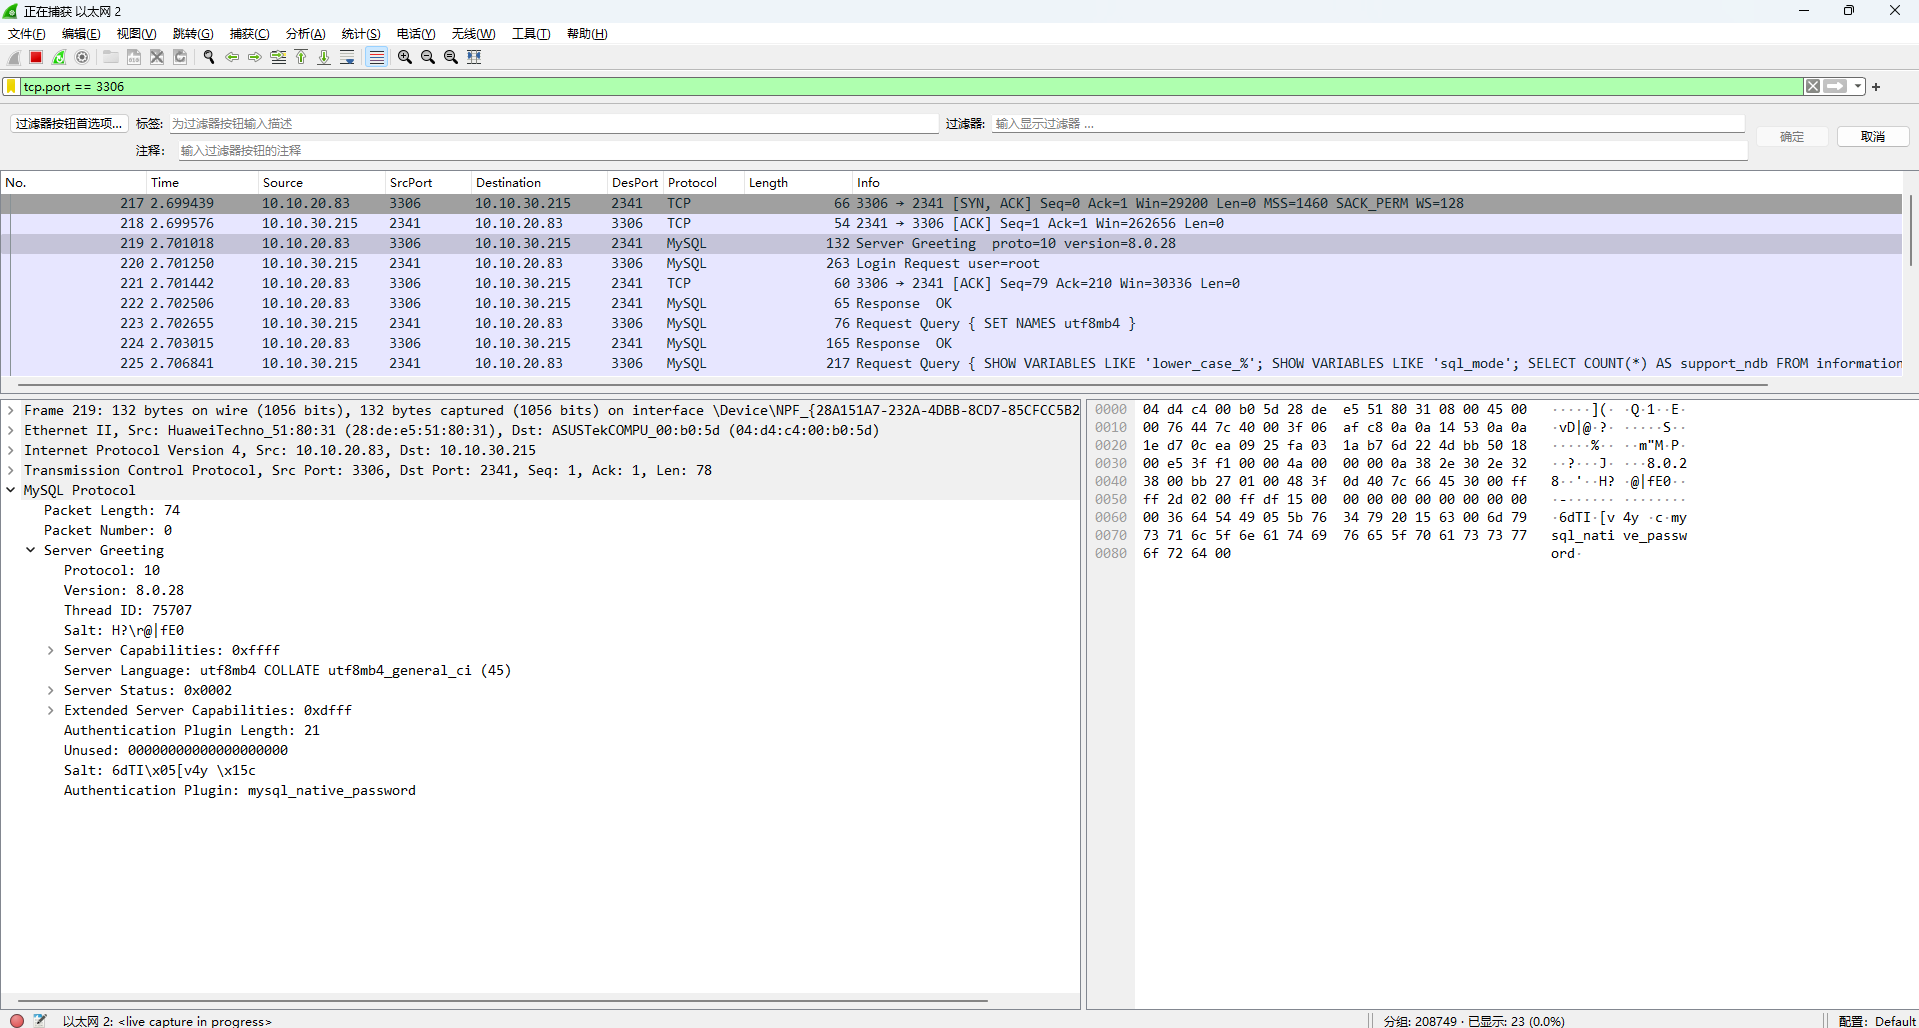Screen dimensions: 1919x1028
Task: Zoom in on packet text
Action: pos(405,57)
